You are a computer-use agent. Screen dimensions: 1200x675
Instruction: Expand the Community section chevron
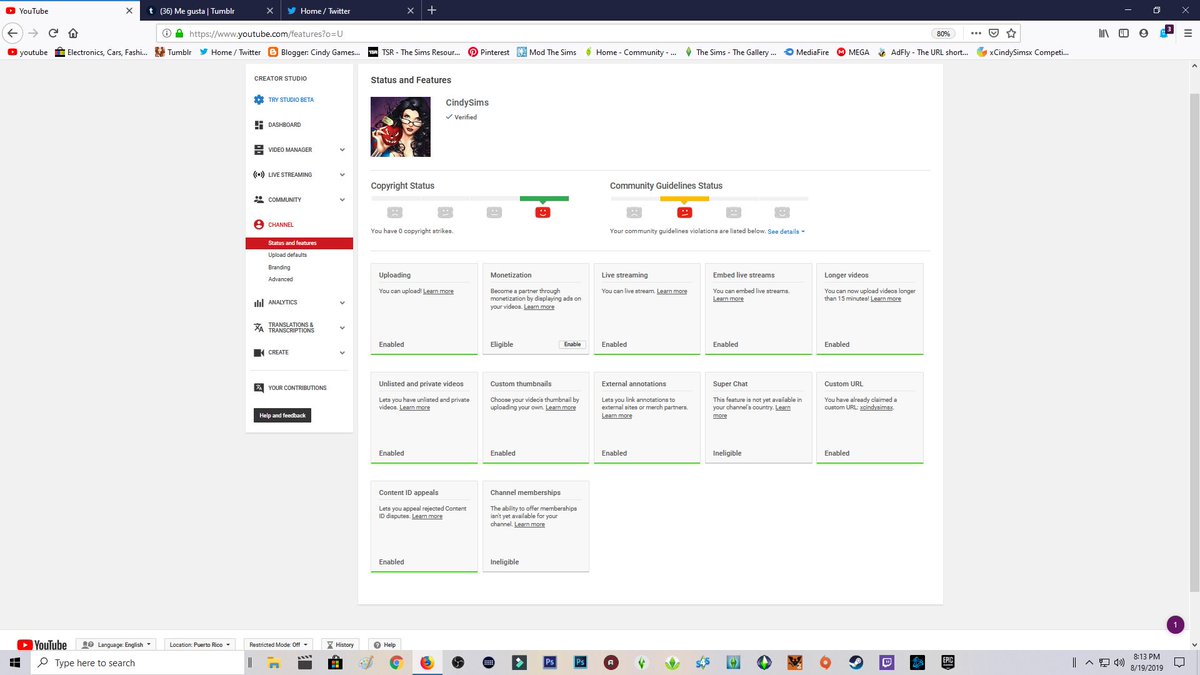point(342,200)
